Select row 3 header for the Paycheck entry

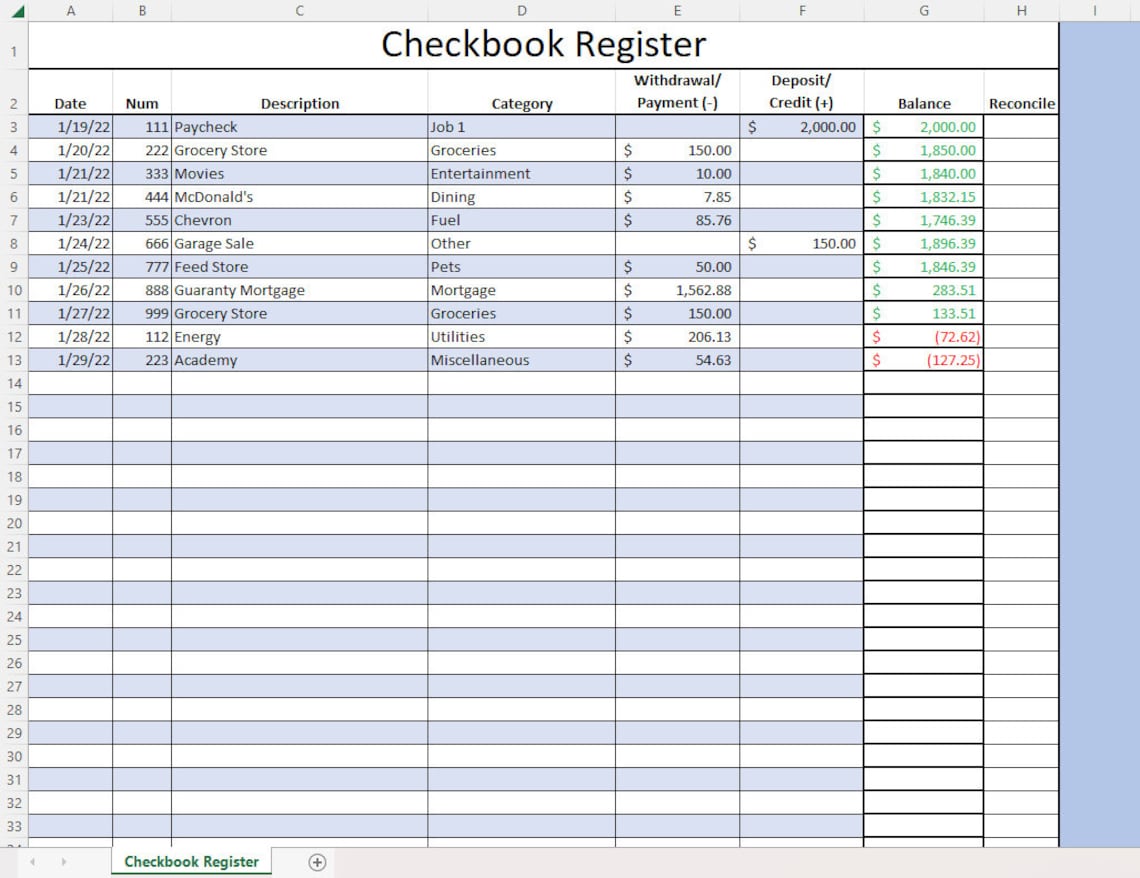pos(14,127)
